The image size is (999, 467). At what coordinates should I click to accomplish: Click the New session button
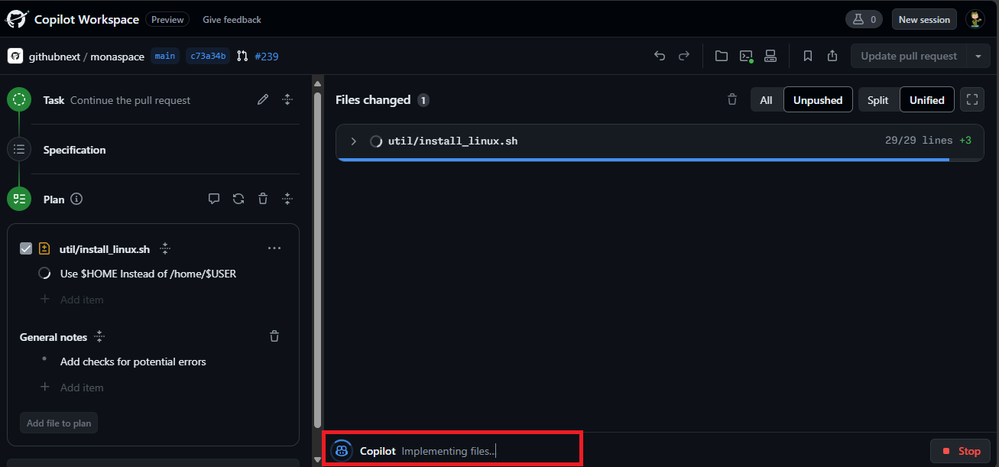coord(924,19)
